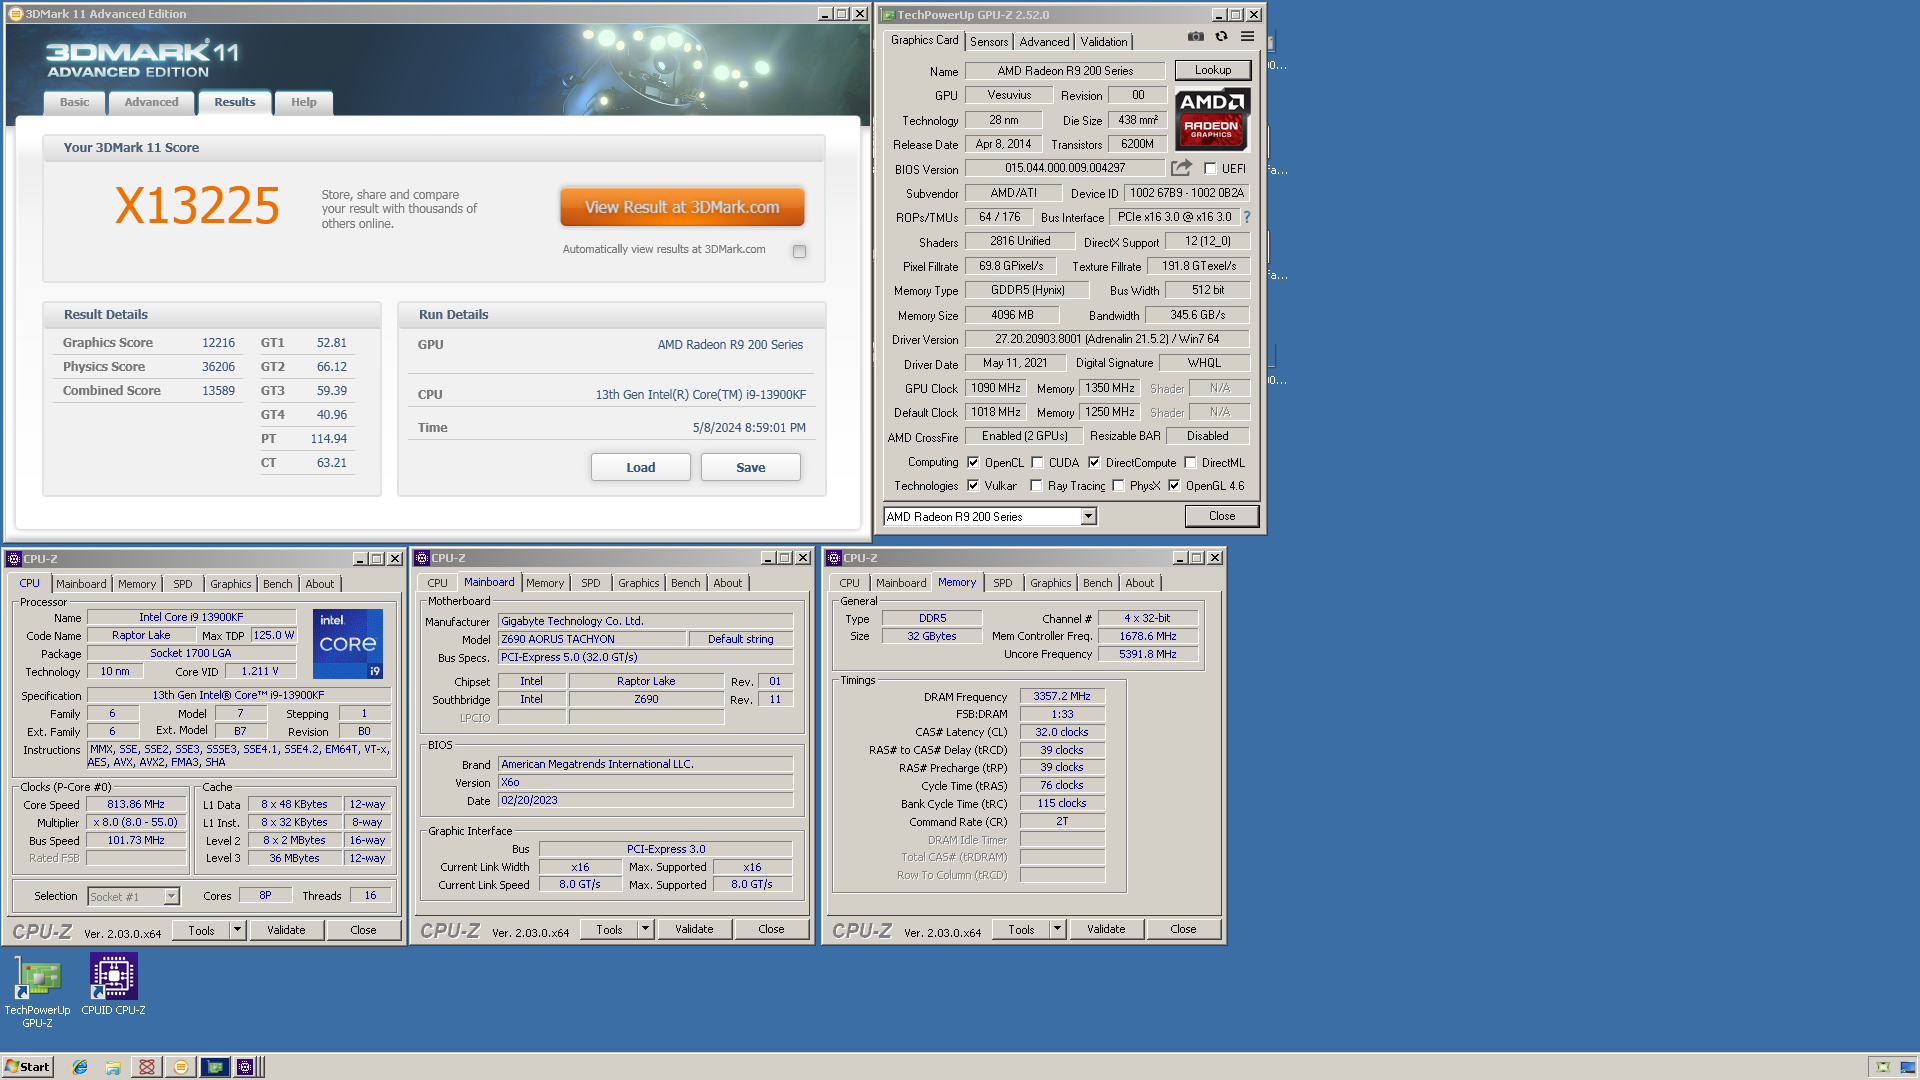This screenshot has height=1080, width=1920.
Task: Open TechPowerUp GPU-Z desktop shortcut
Action: pyautogui.click(x=37, y=992)
